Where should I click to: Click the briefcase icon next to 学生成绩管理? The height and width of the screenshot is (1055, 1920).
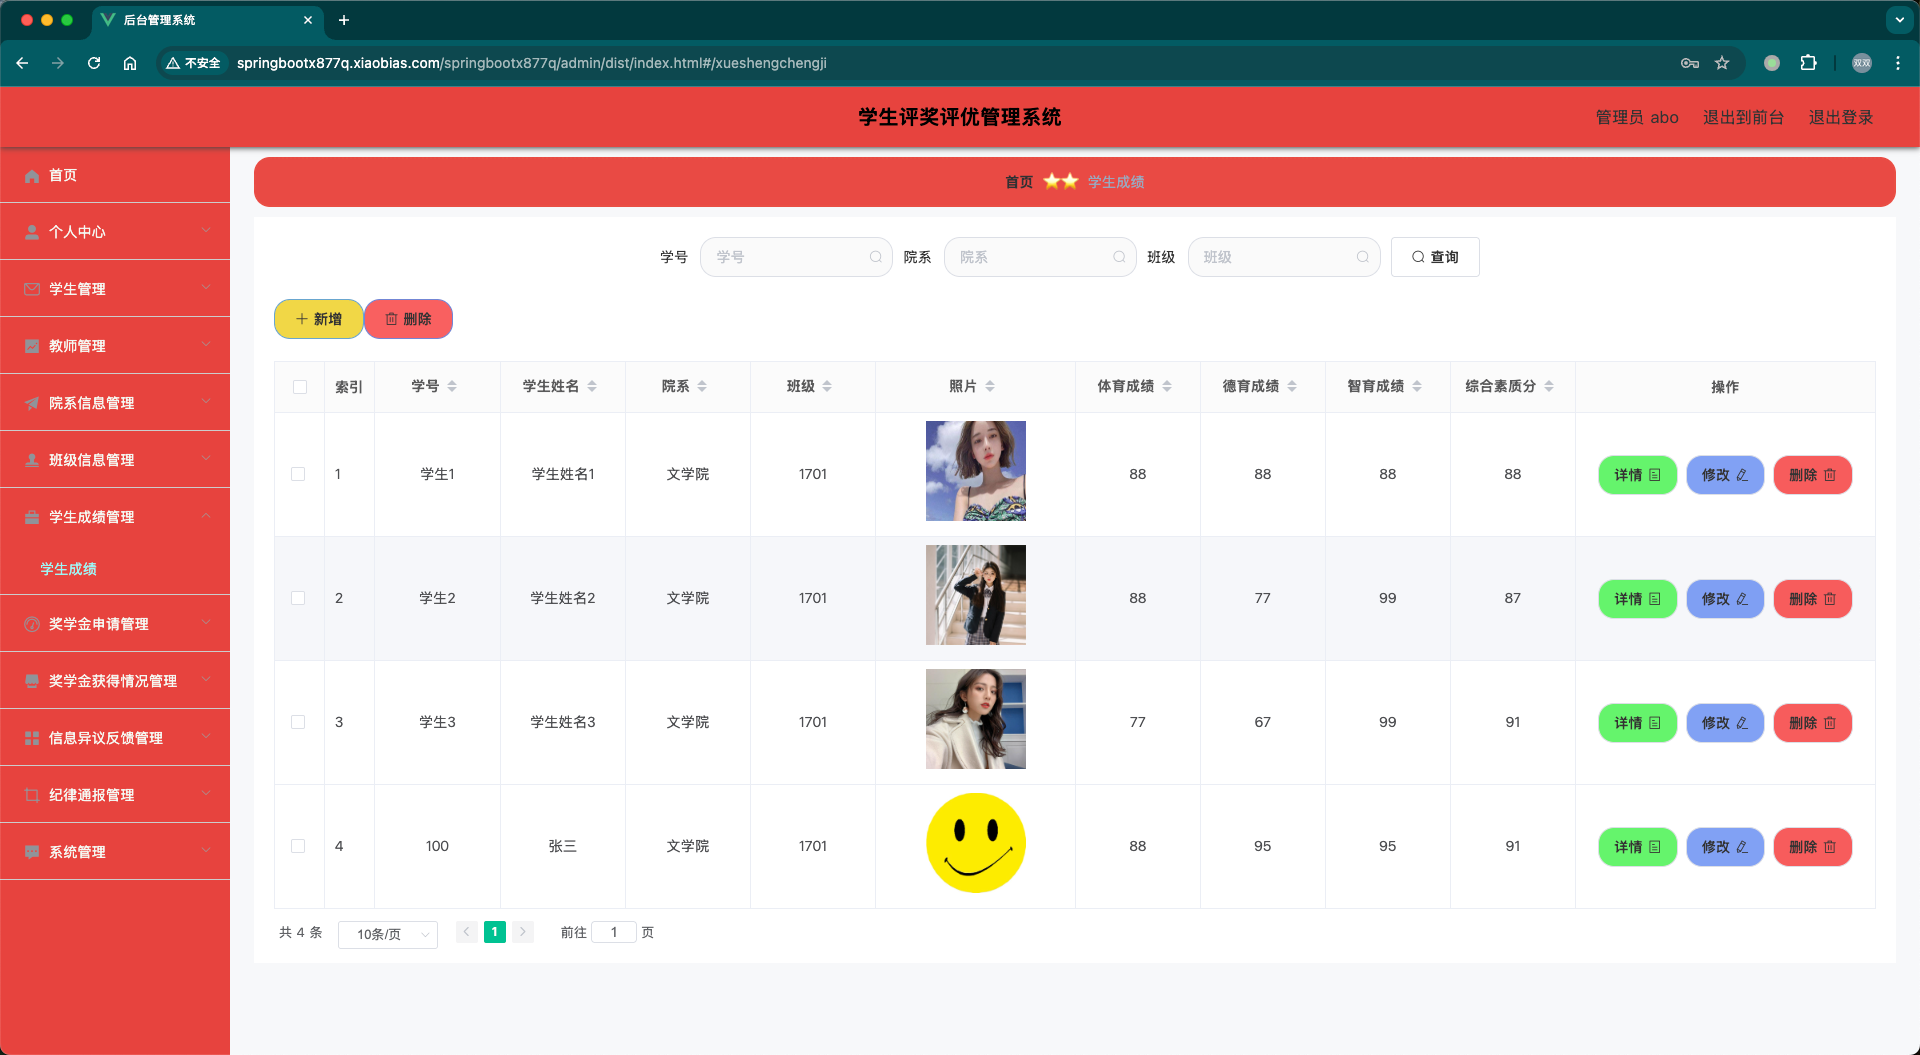[32, 517]
